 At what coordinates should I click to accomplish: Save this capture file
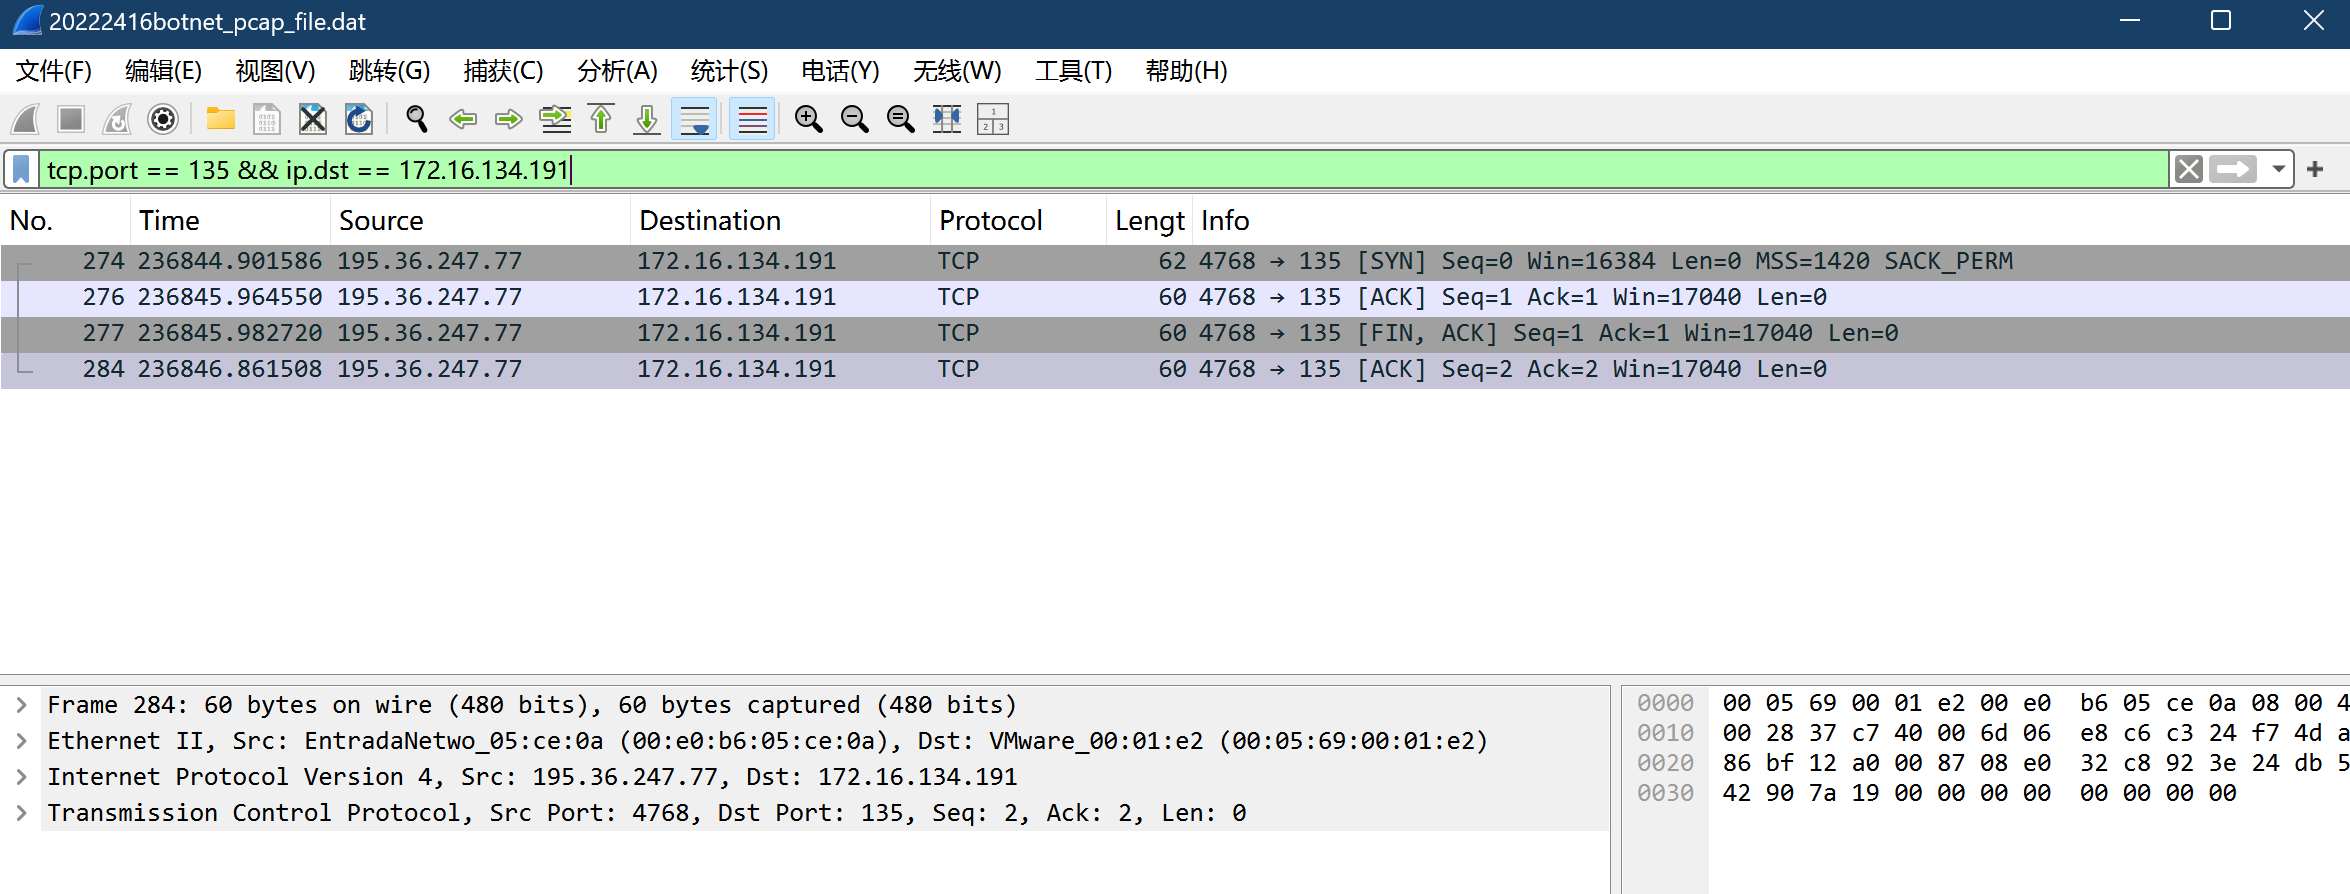point(266,119)
